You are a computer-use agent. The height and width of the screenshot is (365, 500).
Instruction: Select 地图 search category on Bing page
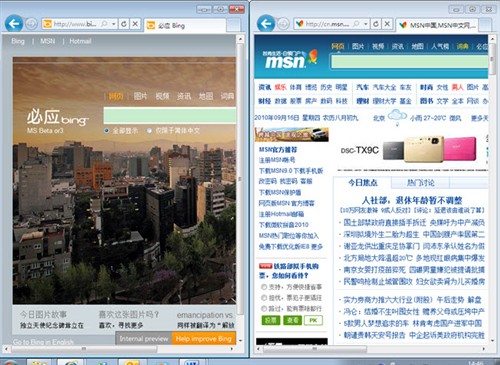206,96
